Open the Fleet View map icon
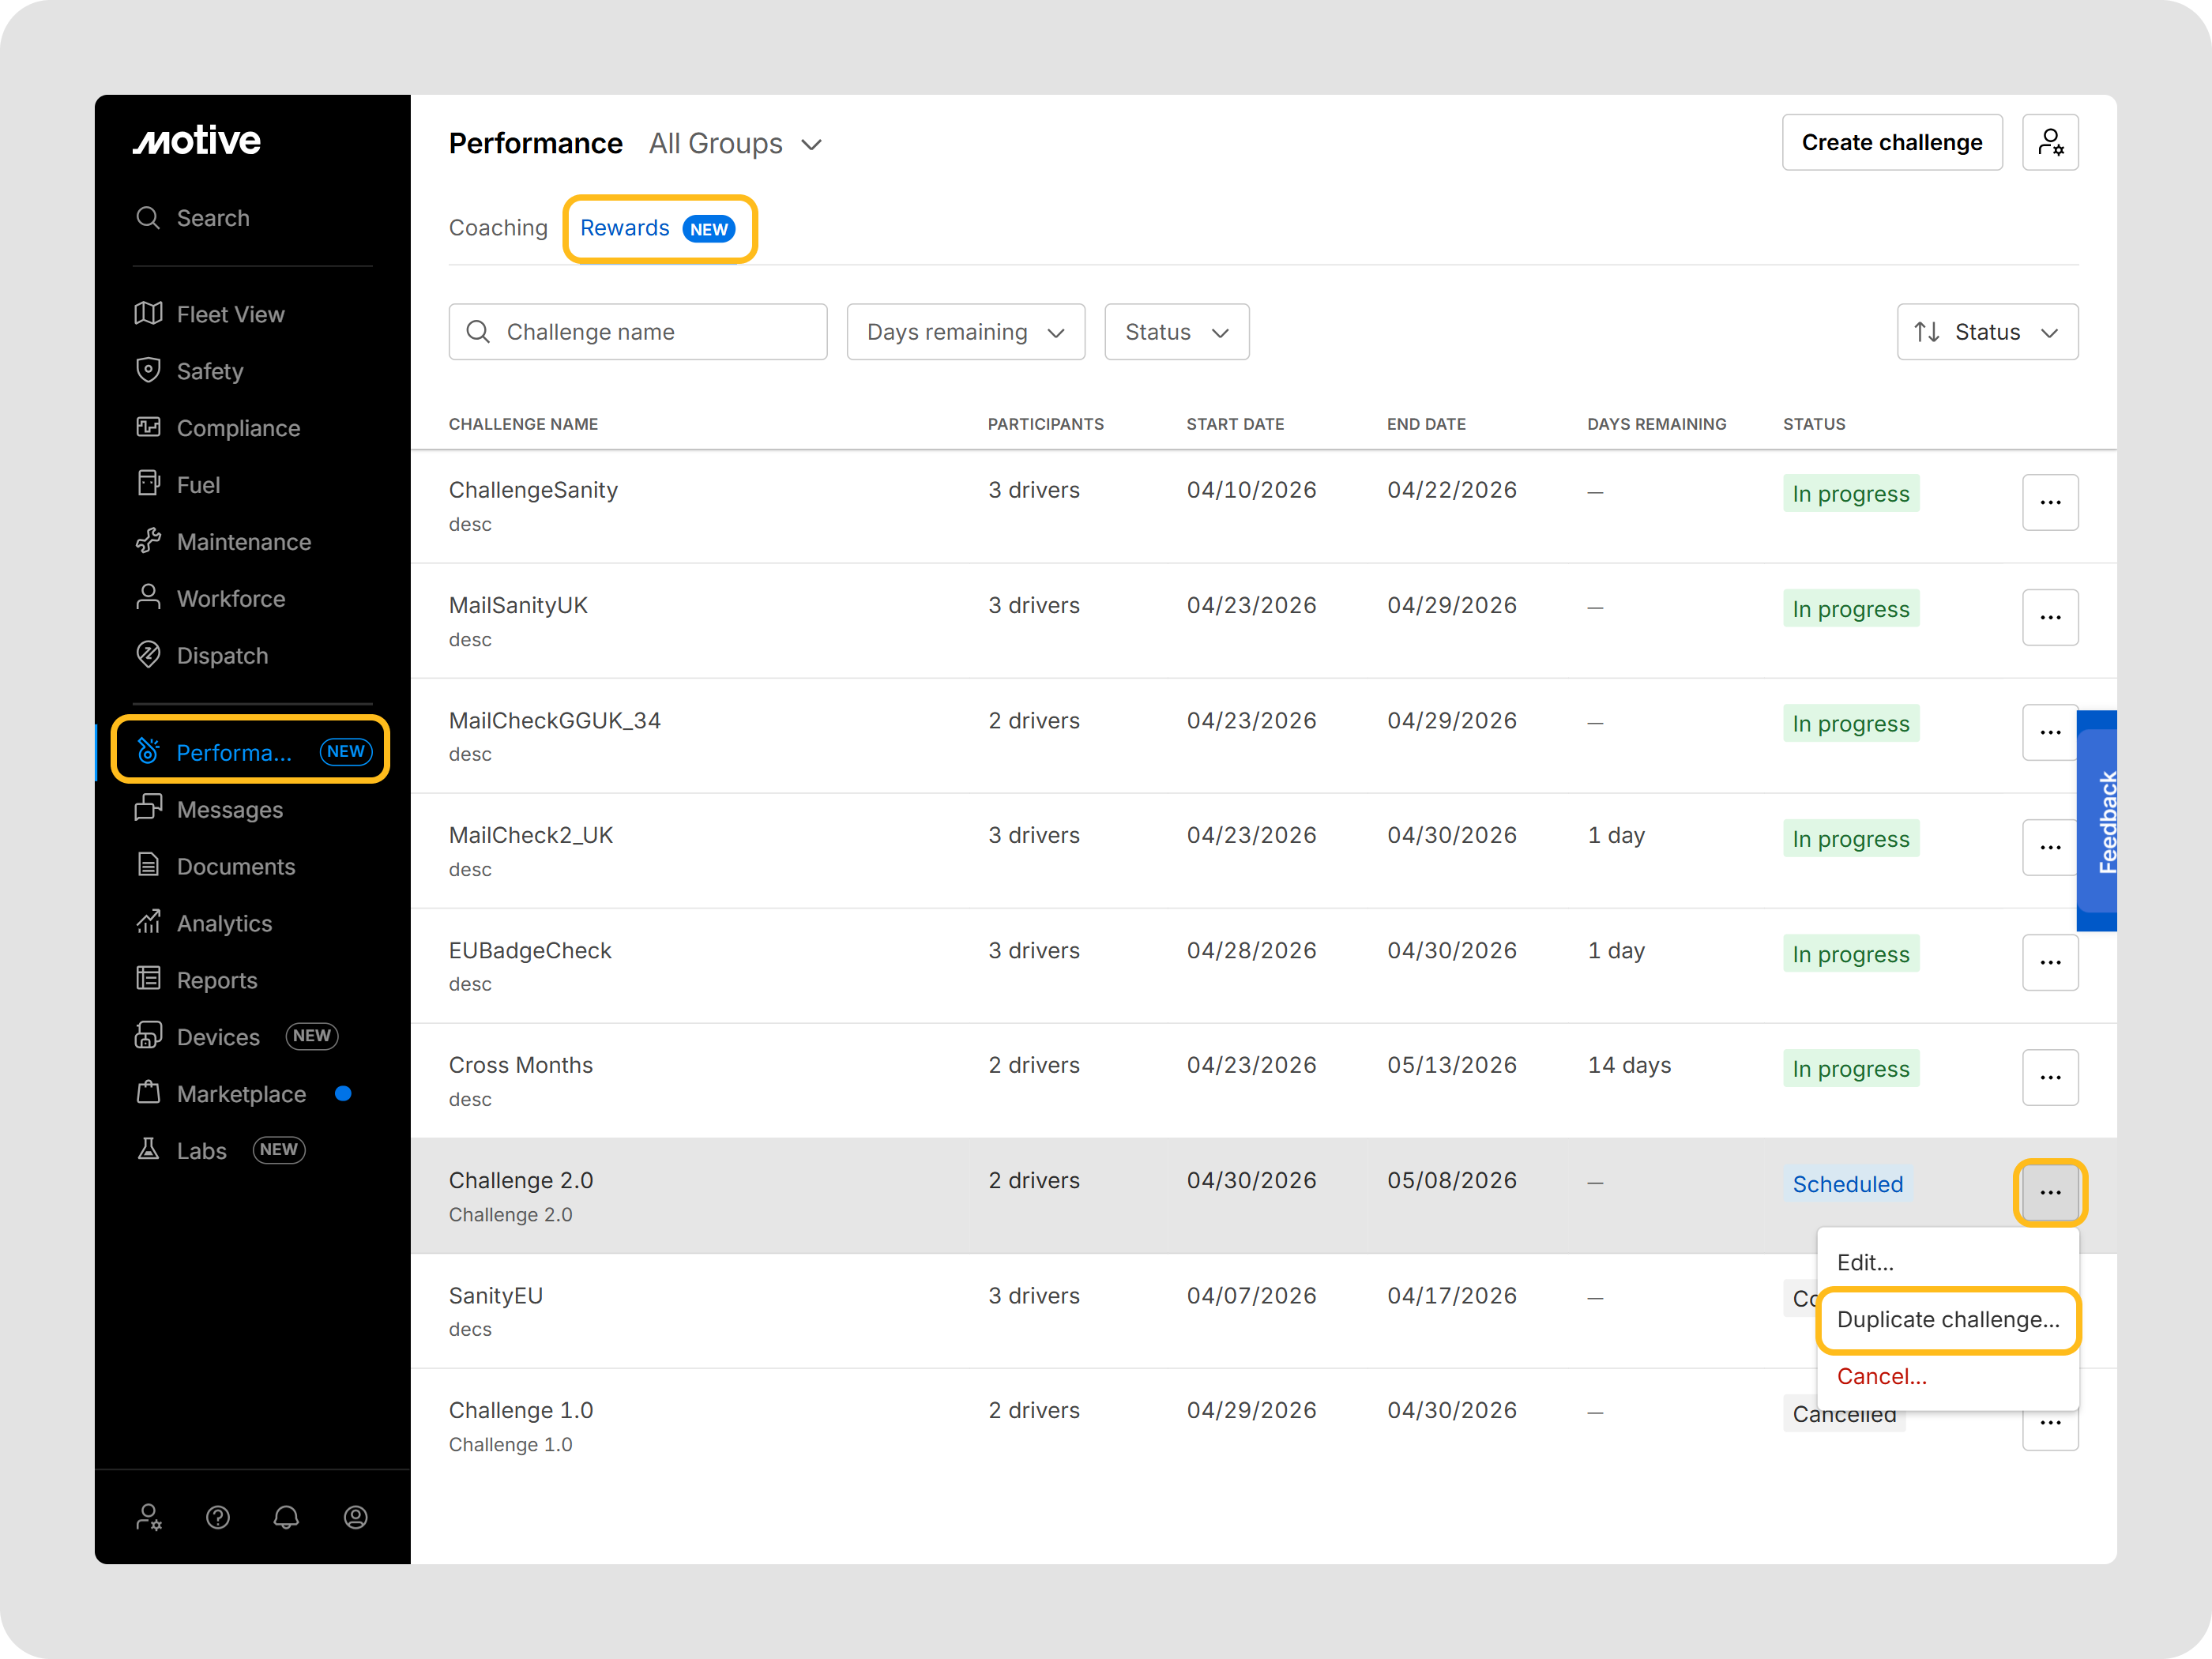2212x1659 pixels. click(x=148, y=314)
